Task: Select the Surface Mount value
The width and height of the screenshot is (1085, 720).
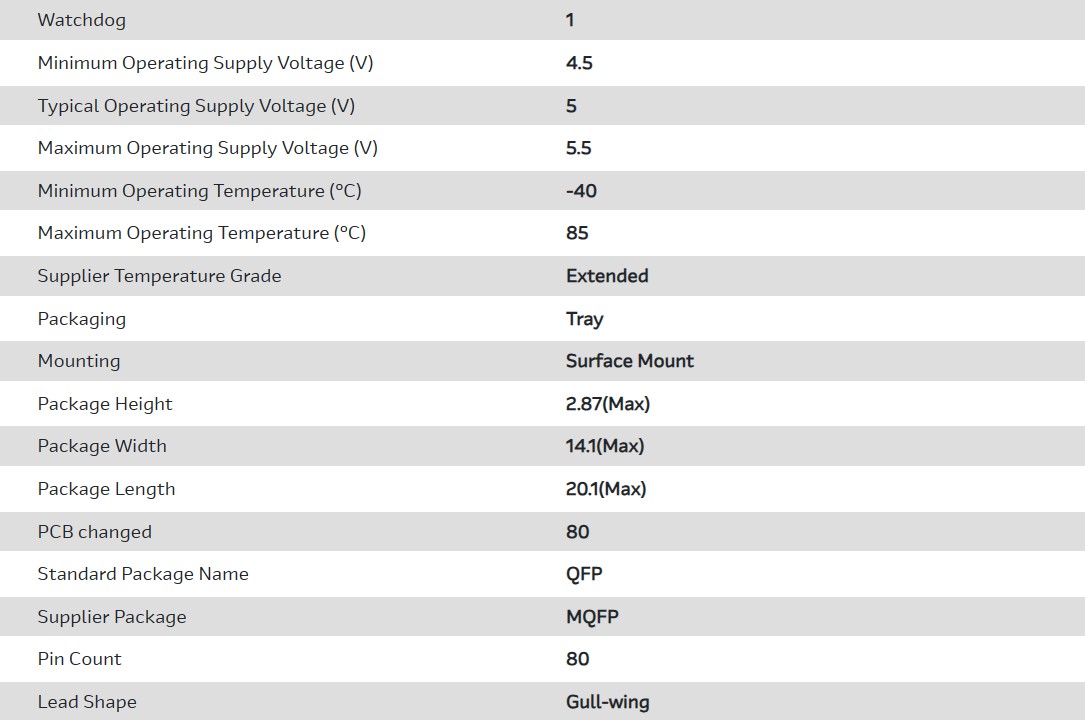Action: (630, 361)
